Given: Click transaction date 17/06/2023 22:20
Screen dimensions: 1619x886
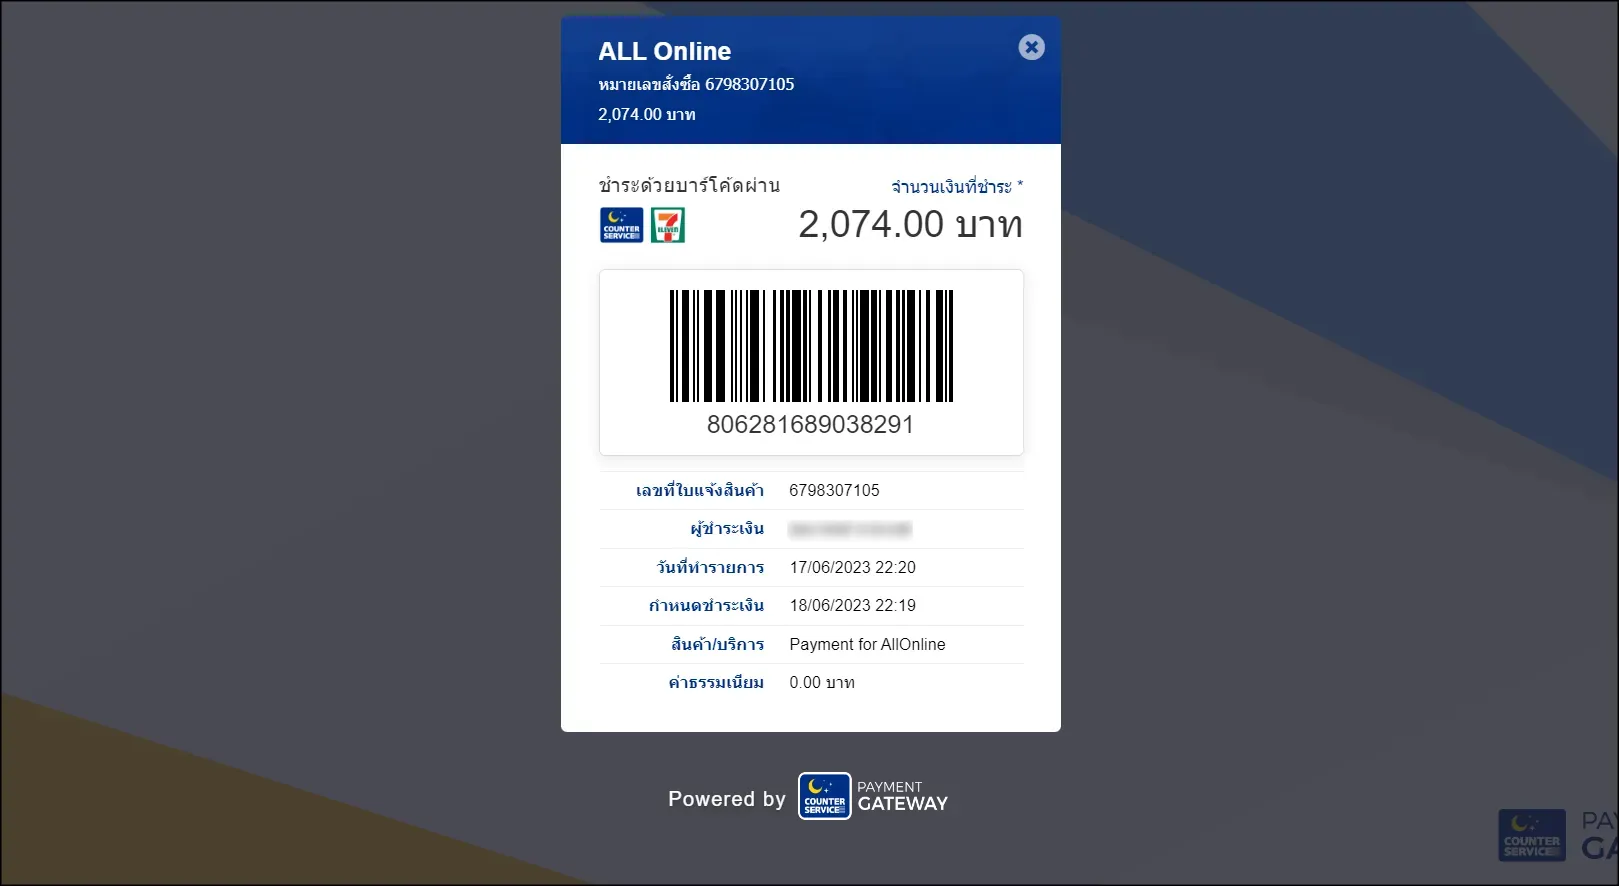Looking at the screenshot, I should click(x=852, y=567).
